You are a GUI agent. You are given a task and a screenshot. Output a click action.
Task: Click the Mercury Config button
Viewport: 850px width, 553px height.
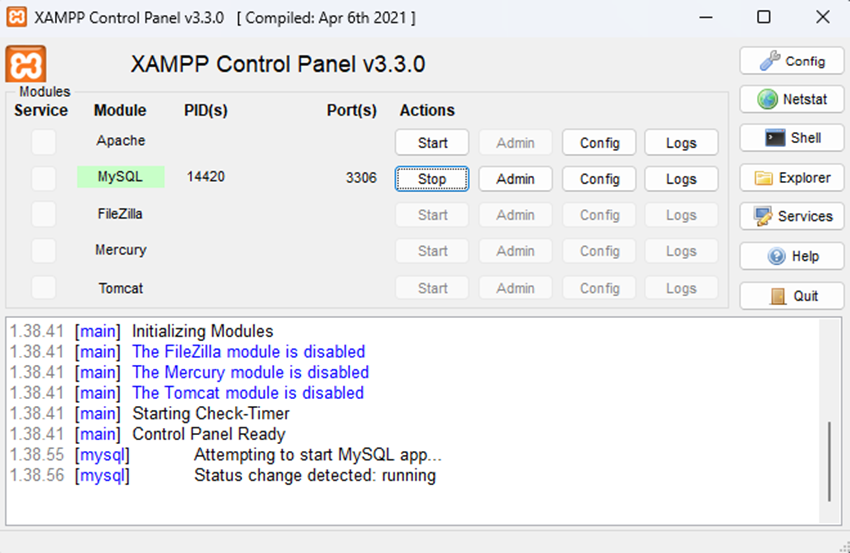(x=599, y=251)
